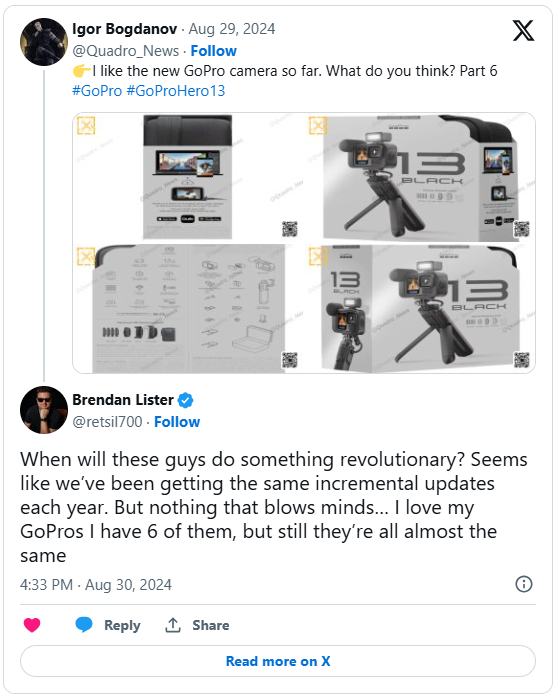Viewport: 559px width, 699px height.
Task: Click the Read more on X button
Action: tap(278, 661)
